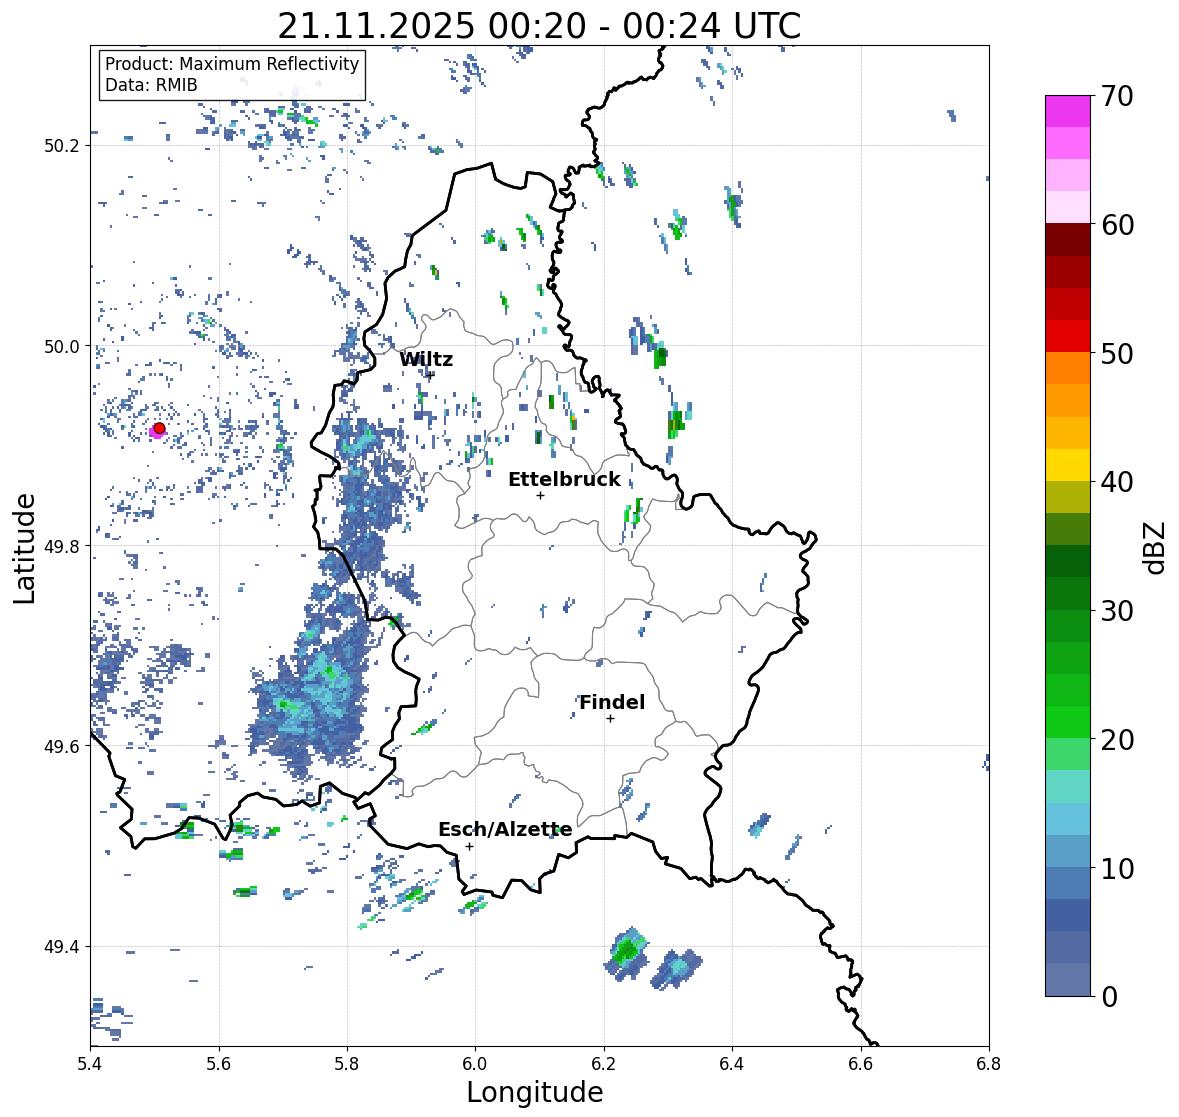Image resolution: width=1179 pixels, height=1117 pixels.
Task: Click the longitude tick label 6.4
Action: point(732,1064)
